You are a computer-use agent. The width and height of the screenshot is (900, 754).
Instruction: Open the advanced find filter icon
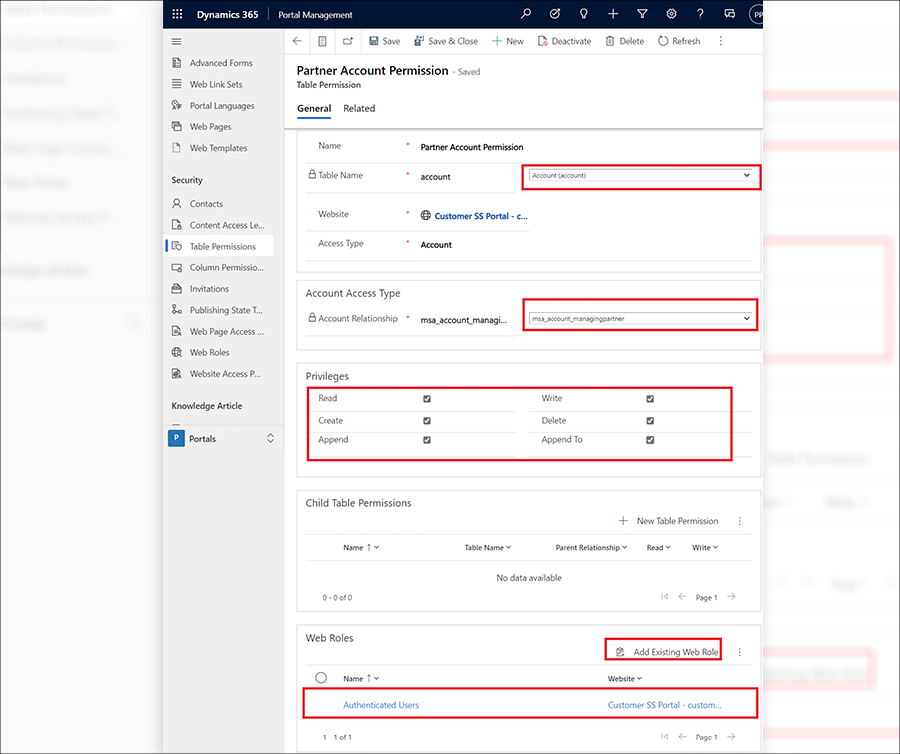click(642, 14)
